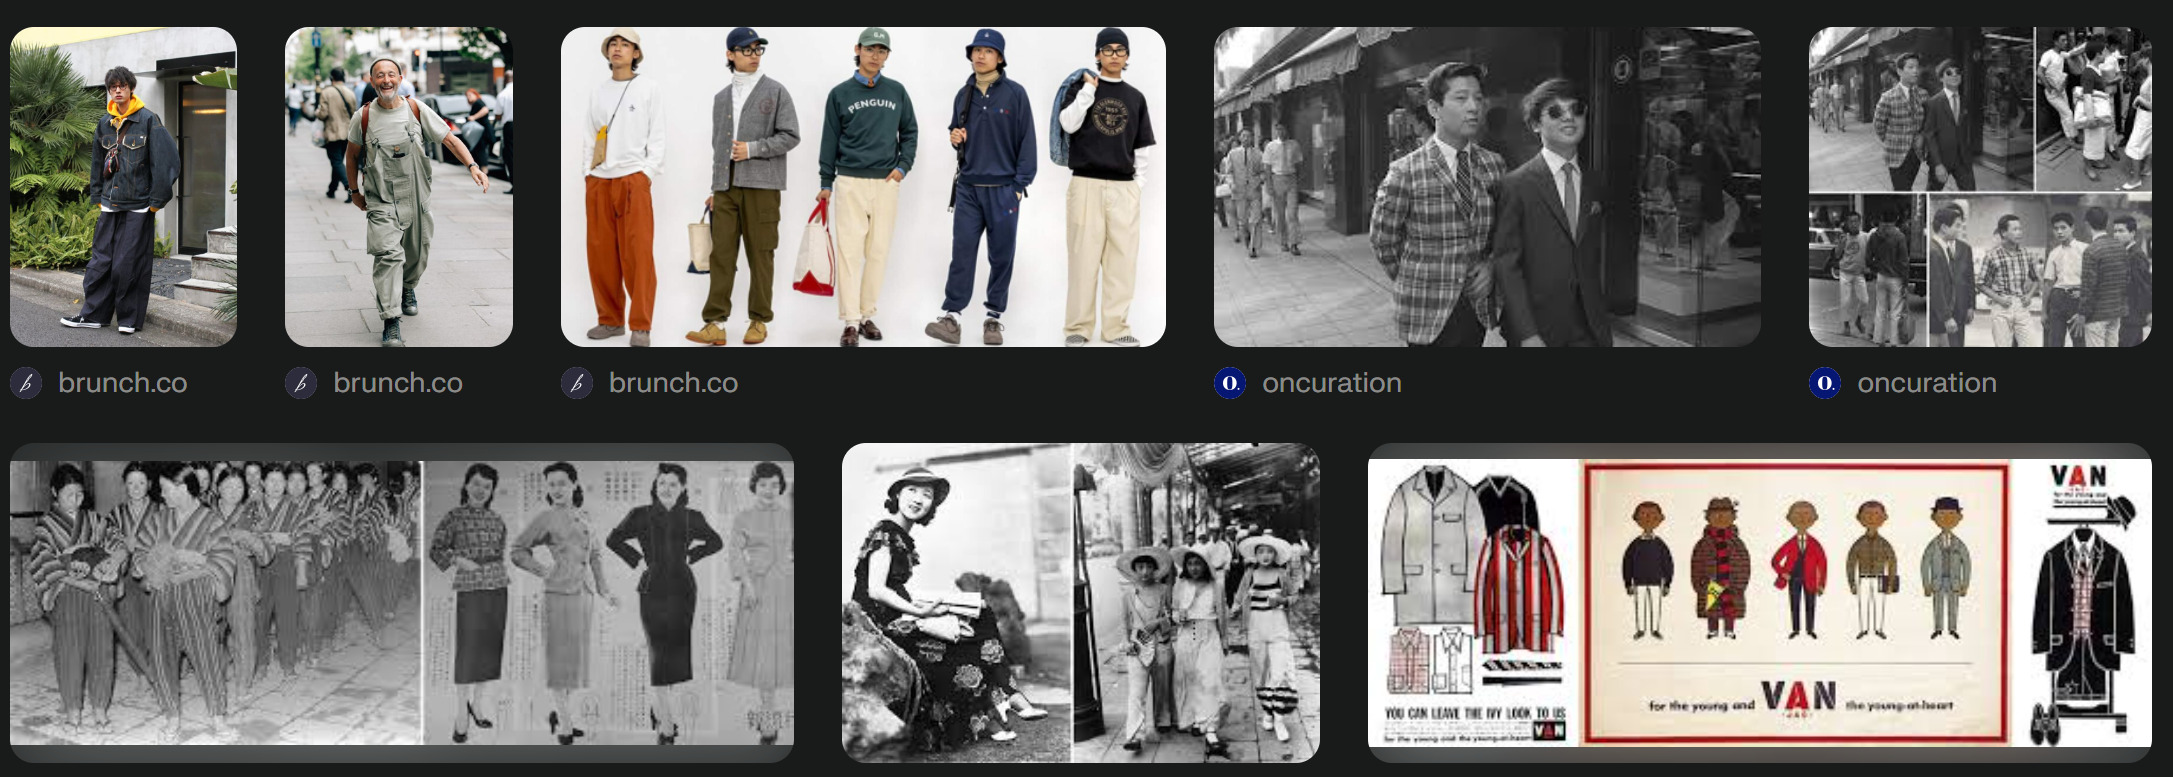
Task: Open photo of man in denim jacket
Action: tap(123, 187)
